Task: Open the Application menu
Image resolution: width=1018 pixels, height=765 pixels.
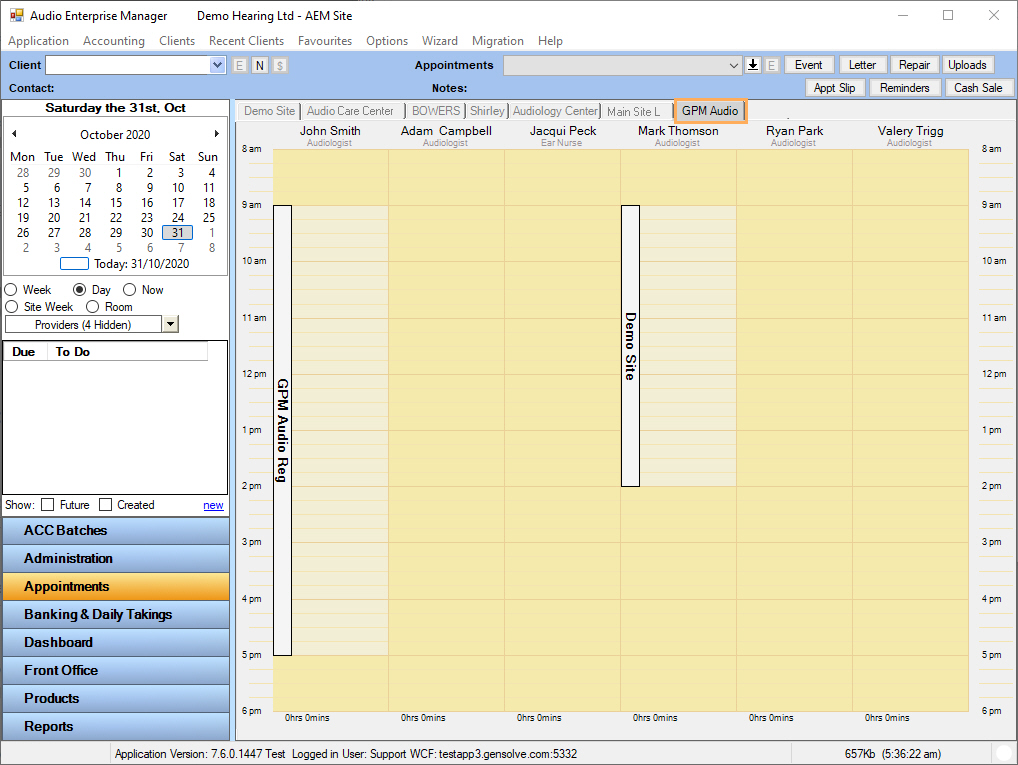Action: coord(38,41)
